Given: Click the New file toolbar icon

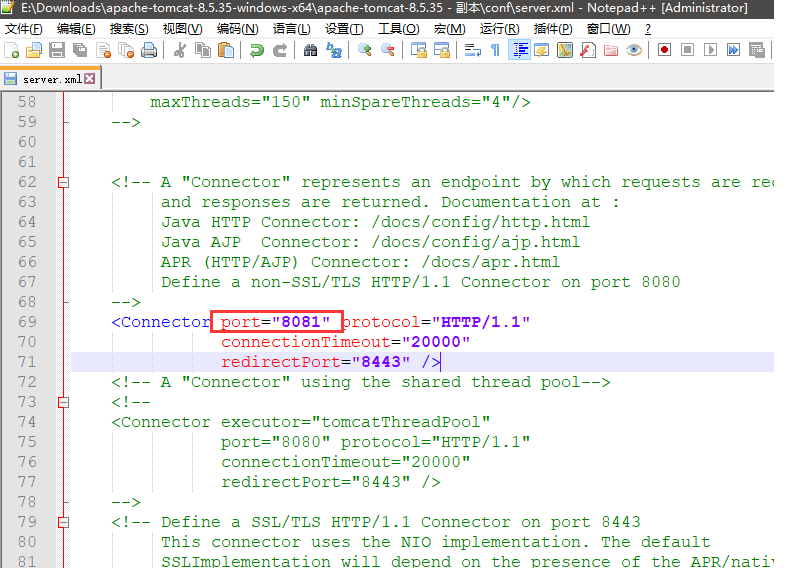Looking at the screenshot, I should [12, 50].
